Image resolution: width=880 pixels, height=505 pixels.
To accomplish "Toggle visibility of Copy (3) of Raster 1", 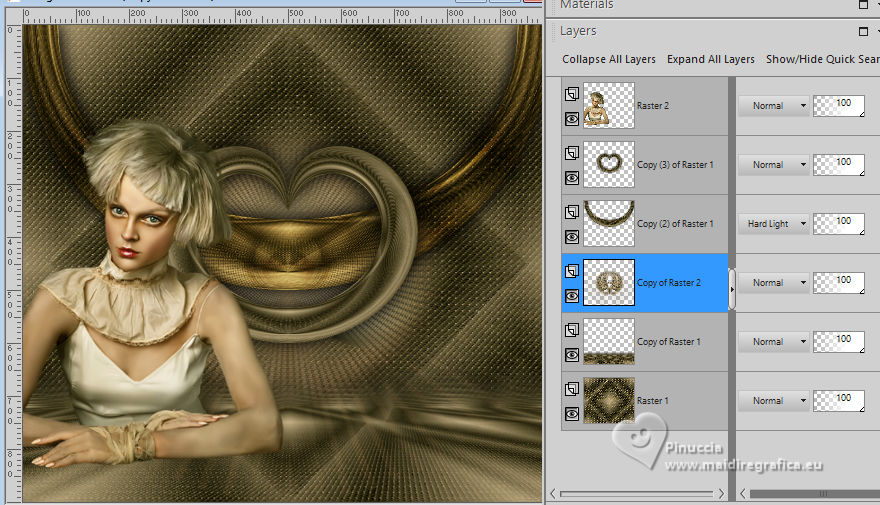I will click(572, 178).
